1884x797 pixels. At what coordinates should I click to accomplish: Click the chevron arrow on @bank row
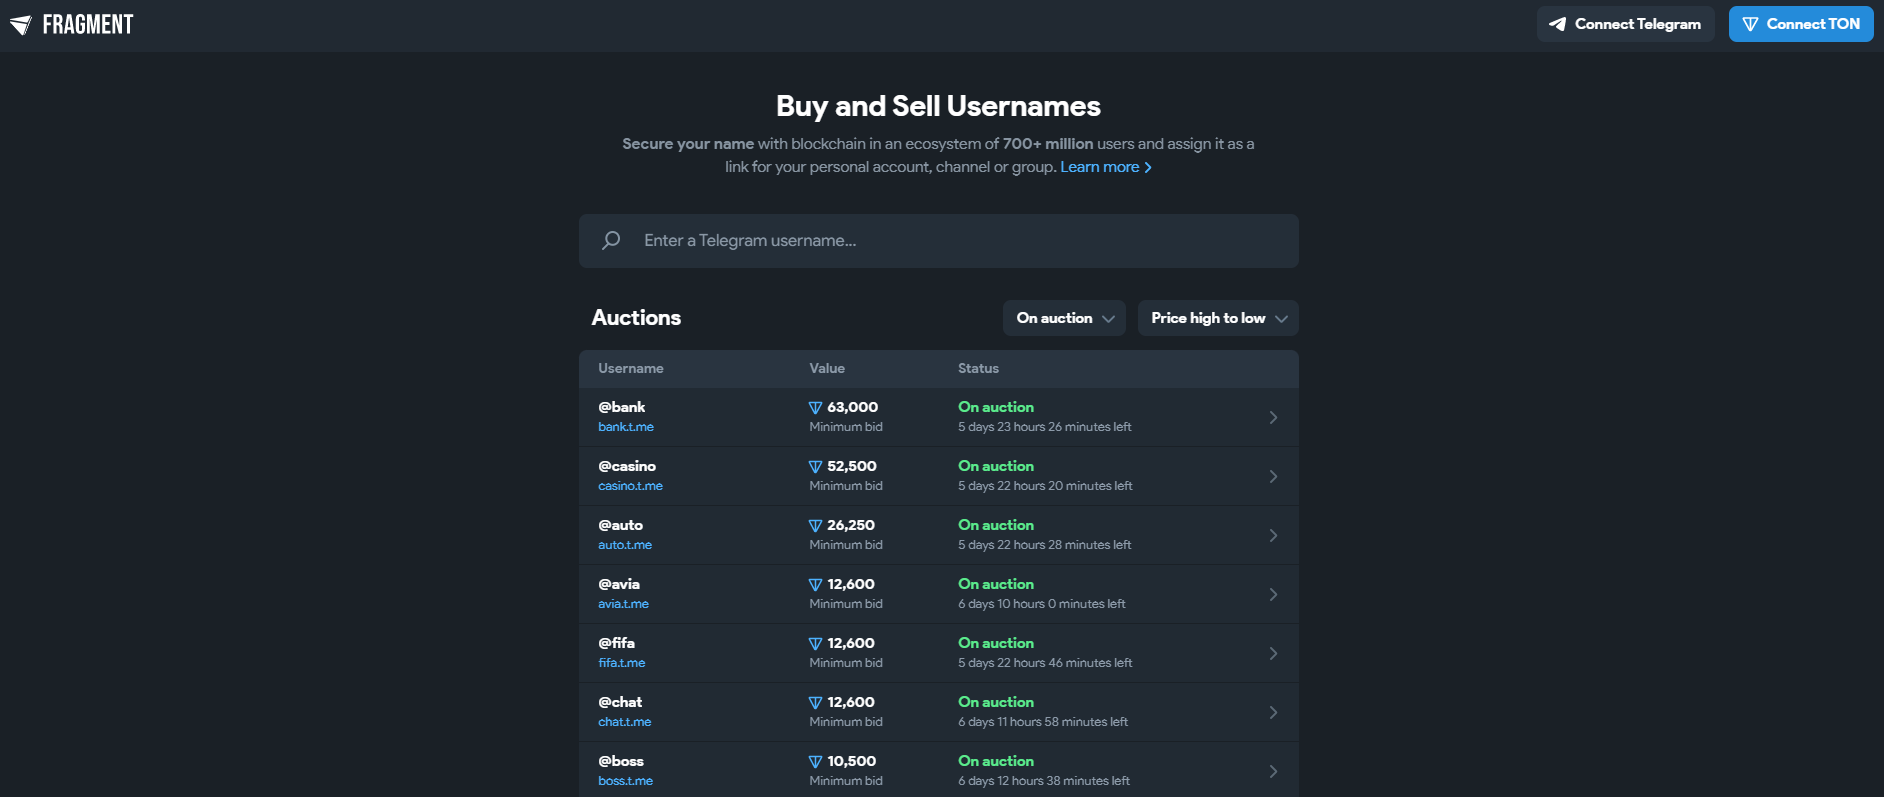click(1273, 417)
